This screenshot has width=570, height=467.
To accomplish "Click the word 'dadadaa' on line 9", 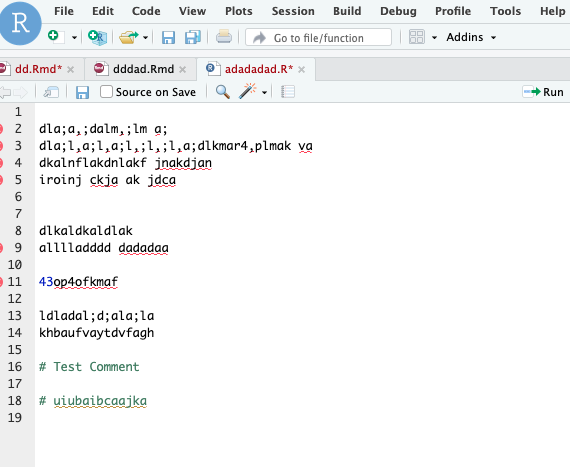I will pos(144,248).
